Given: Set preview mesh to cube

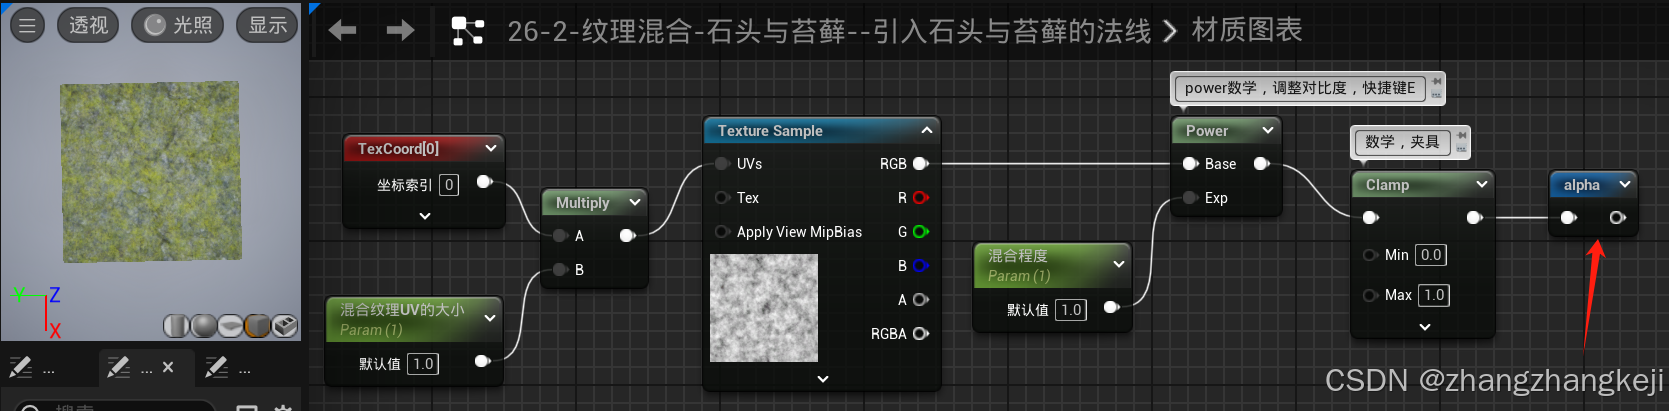Looking at the screenshot, I should [x=257, y=326].
